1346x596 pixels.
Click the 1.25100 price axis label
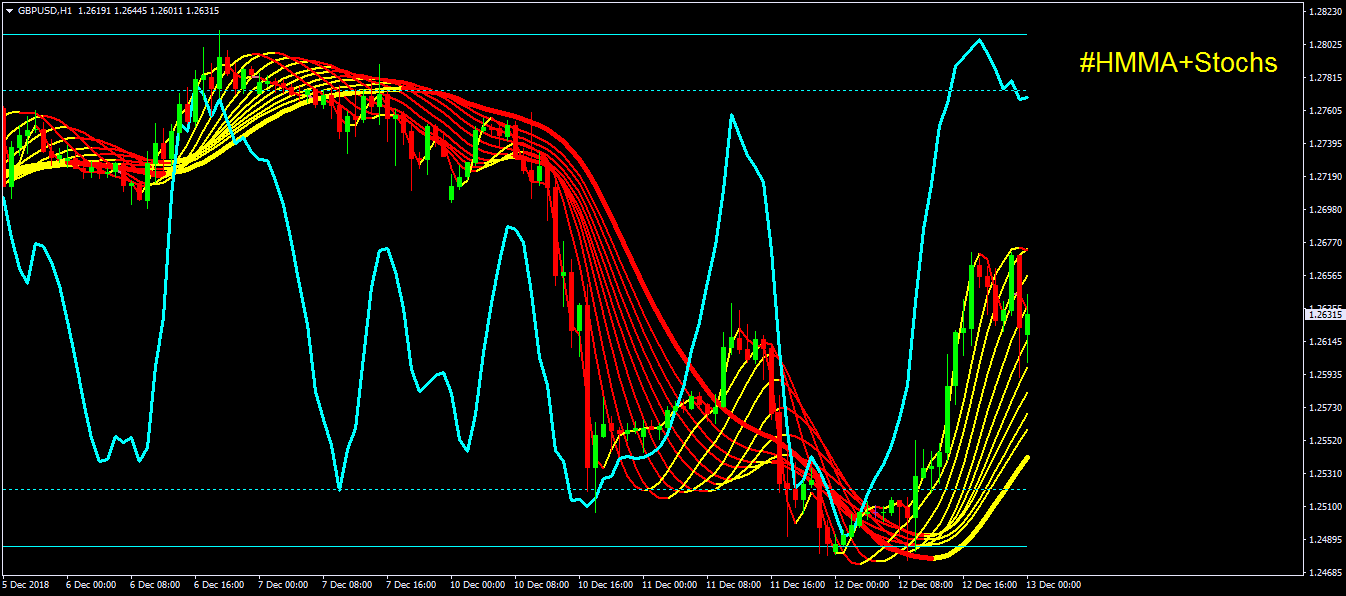click(1326, 507)
